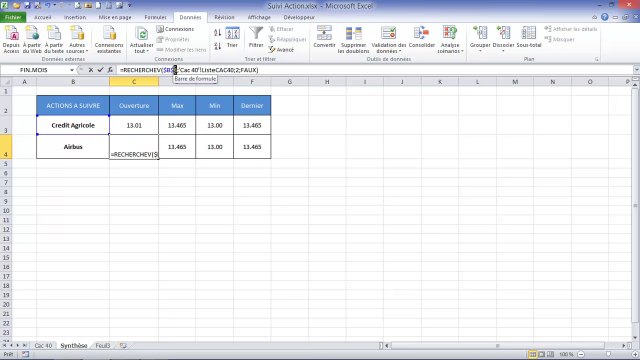Viewport: 640px width, 360px height.
Task: Switch to Page Break Preview icon
Action: click(551, 354)
